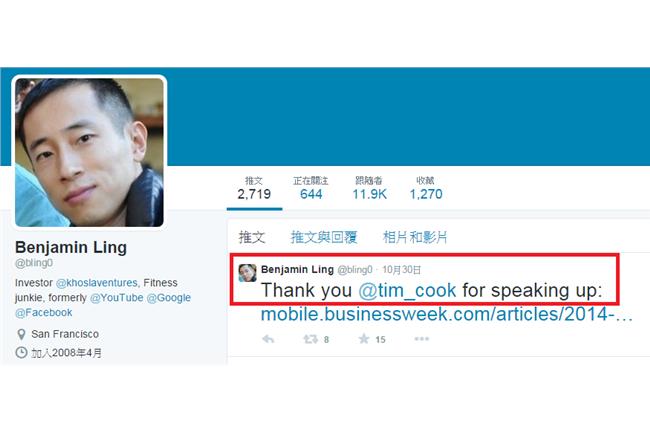Switch to the 相片和影片 tab
The height and width of the screenshot is (432, 650).
(x=415, y=237)
